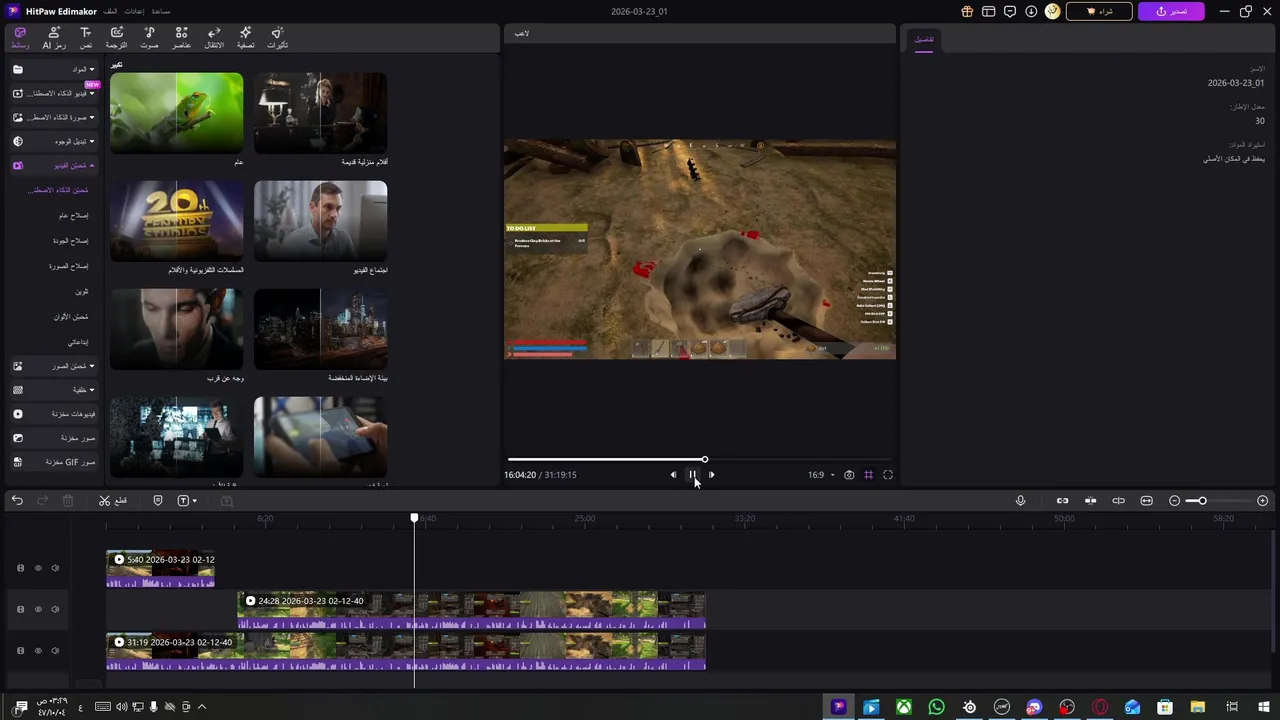Click the timeline zoom slider track
This screenshot has height=720, width=1280.
click(x=1218, y=500)
